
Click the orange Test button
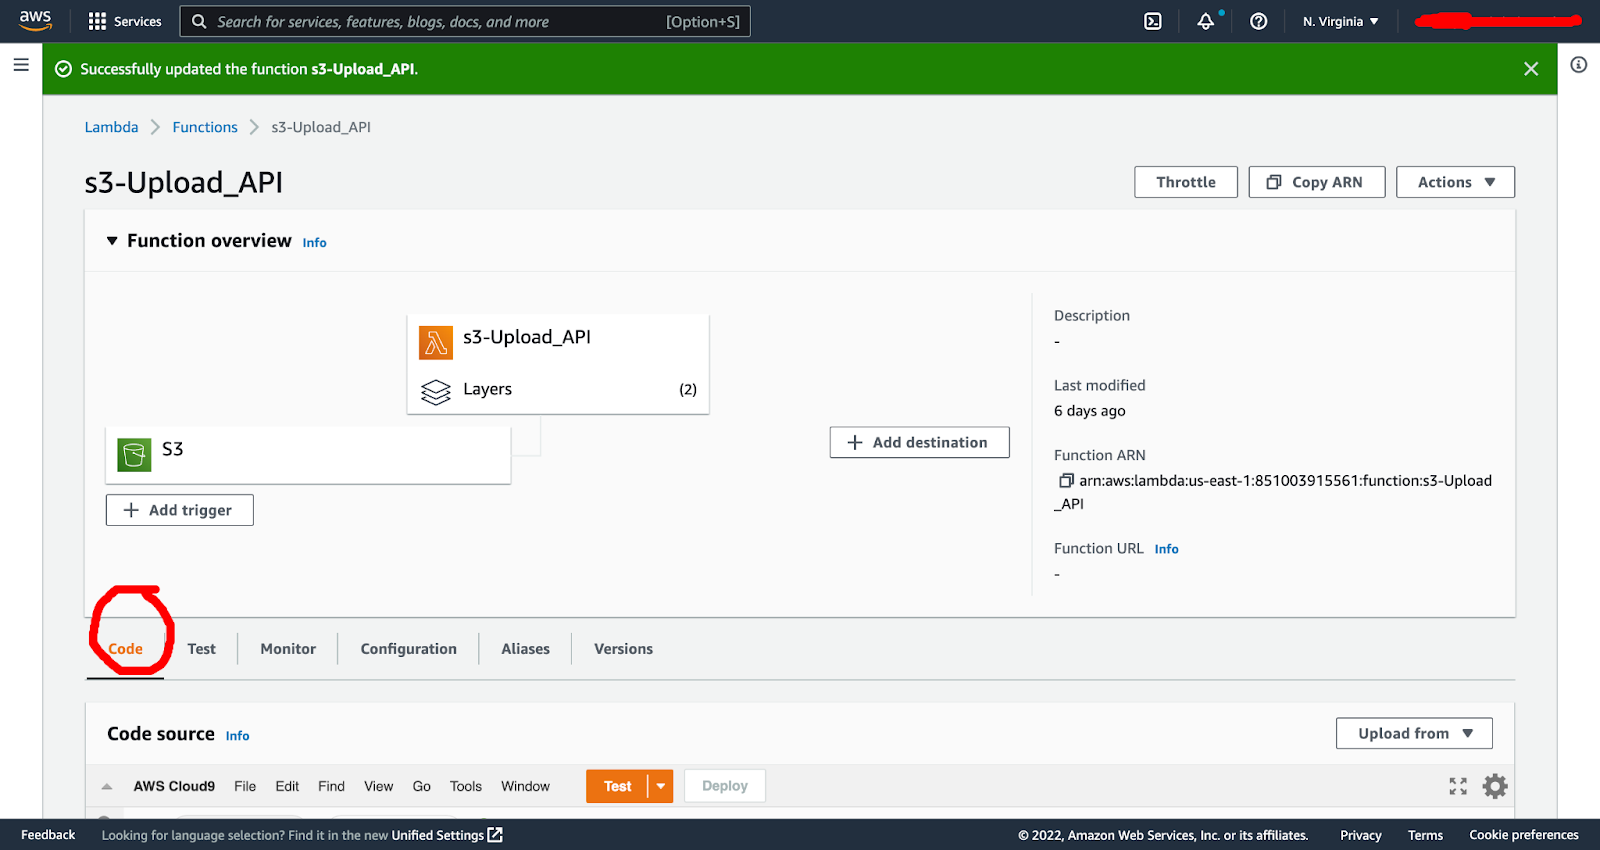pos(617,786)
